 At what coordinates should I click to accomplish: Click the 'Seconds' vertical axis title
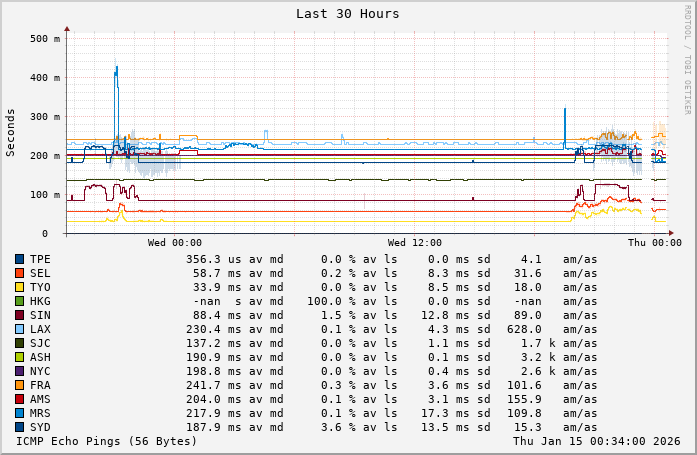point(11,132)
